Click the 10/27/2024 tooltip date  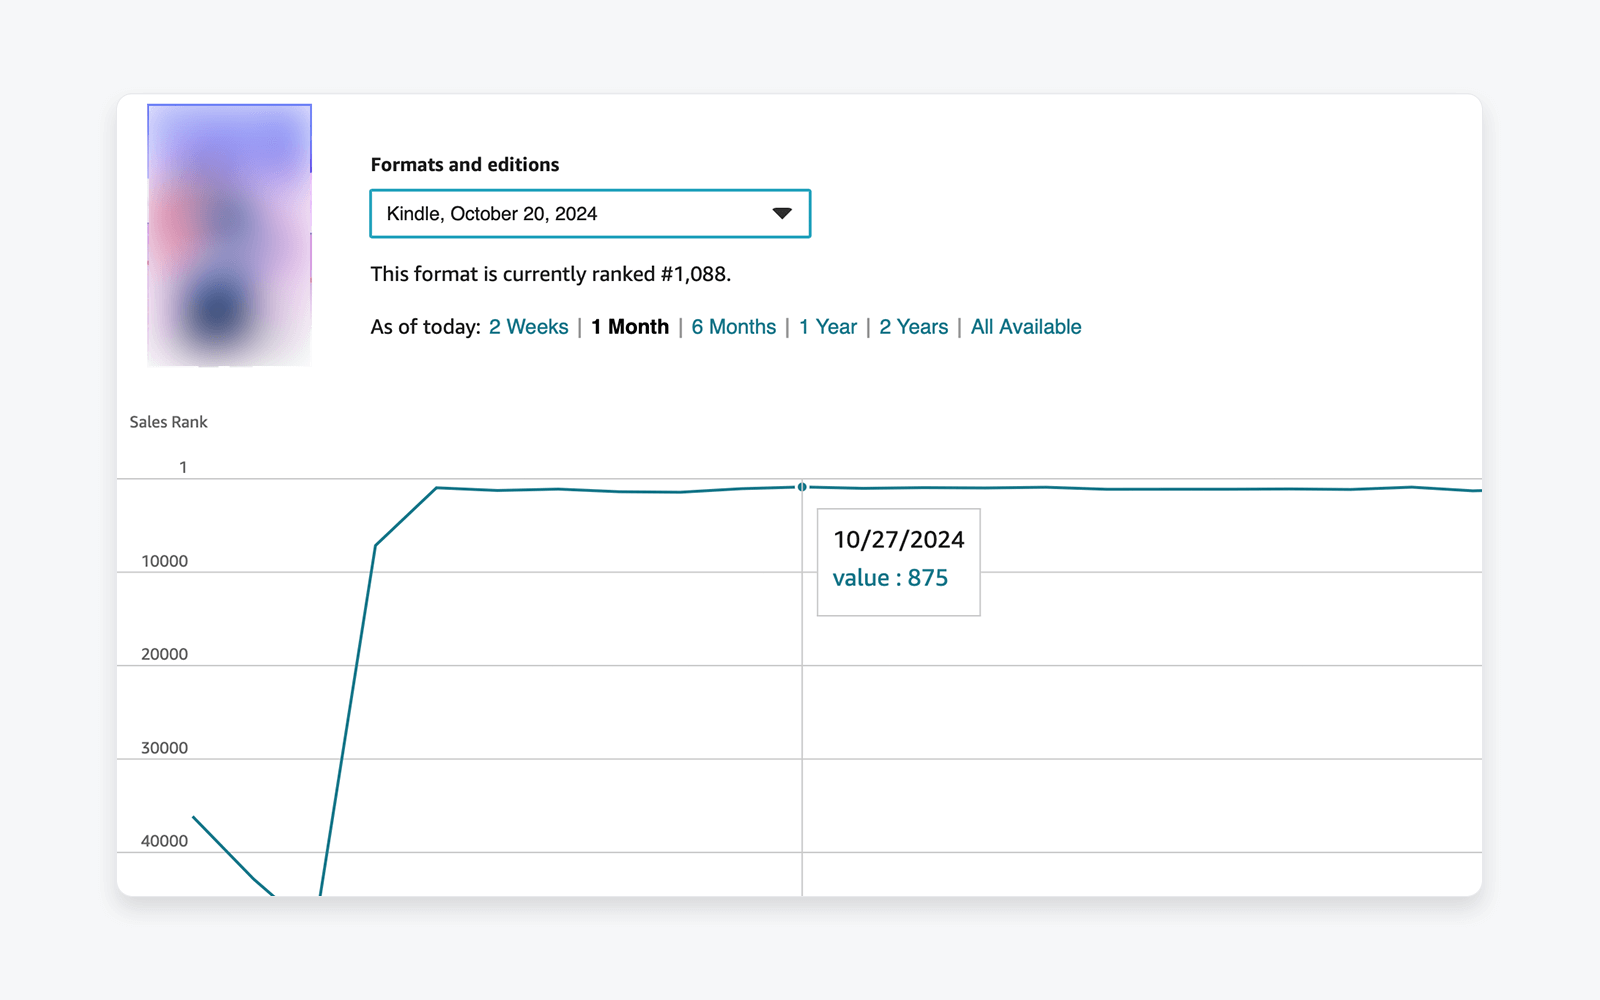[x=898, y=540]
